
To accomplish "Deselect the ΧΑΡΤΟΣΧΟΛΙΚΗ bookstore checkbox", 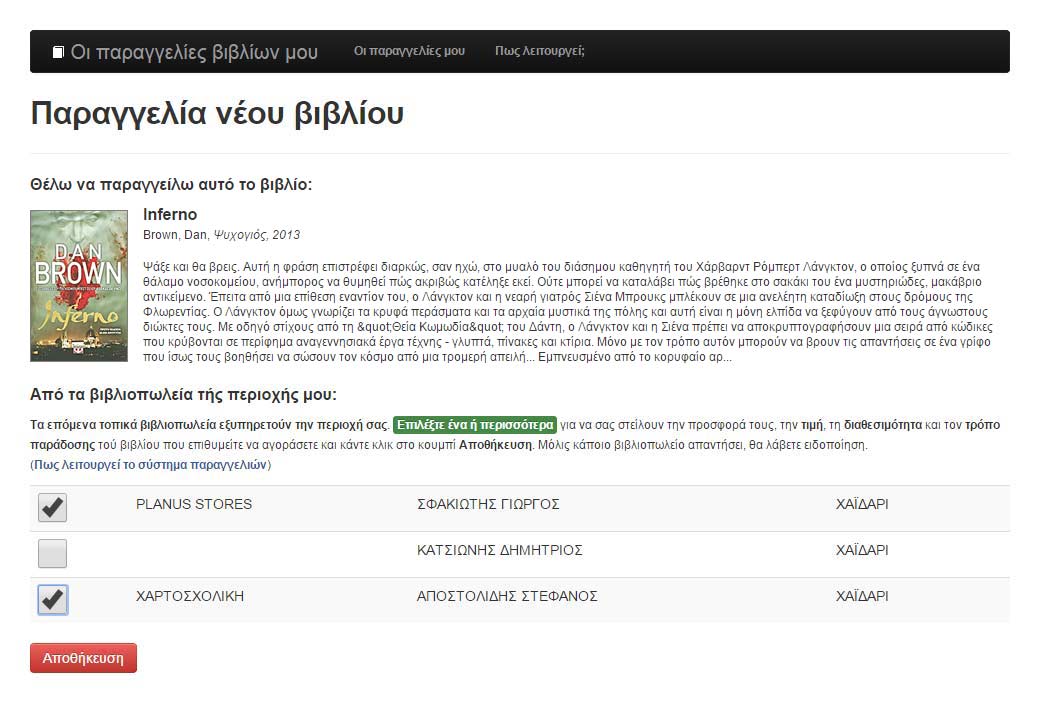I will coord(52,599).
